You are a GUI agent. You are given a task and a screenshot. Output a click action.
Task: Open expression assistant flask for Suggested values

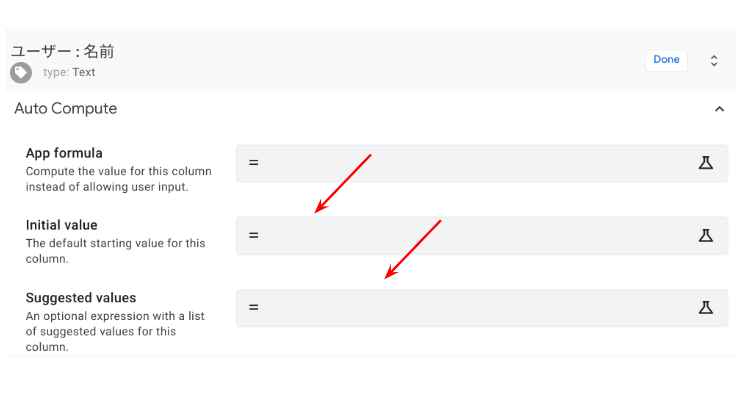[706, 307]
